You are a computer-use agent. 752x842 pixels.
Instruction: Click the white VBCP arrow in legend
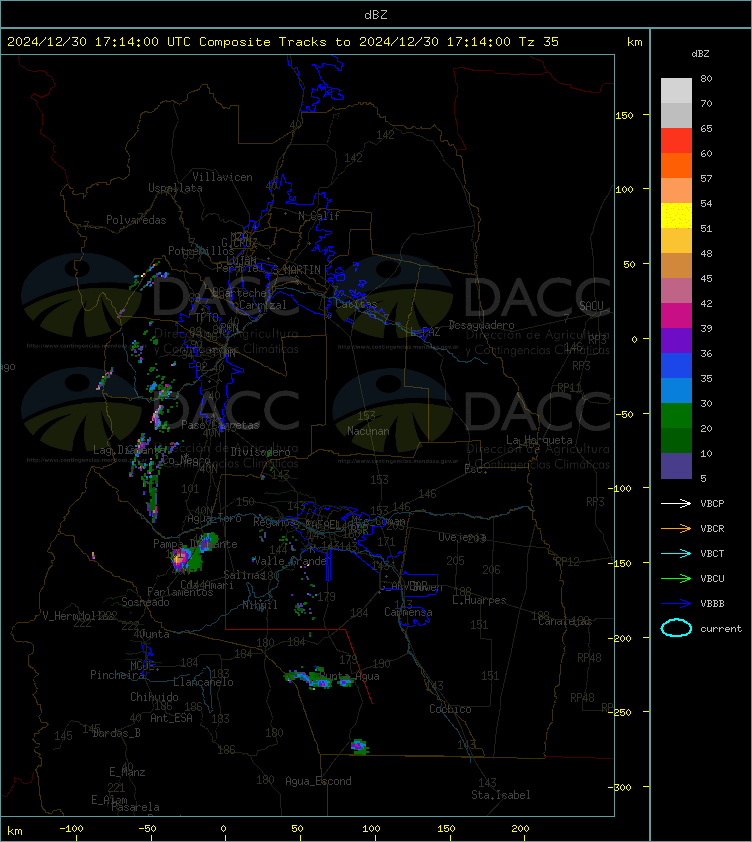pos(676,503)
